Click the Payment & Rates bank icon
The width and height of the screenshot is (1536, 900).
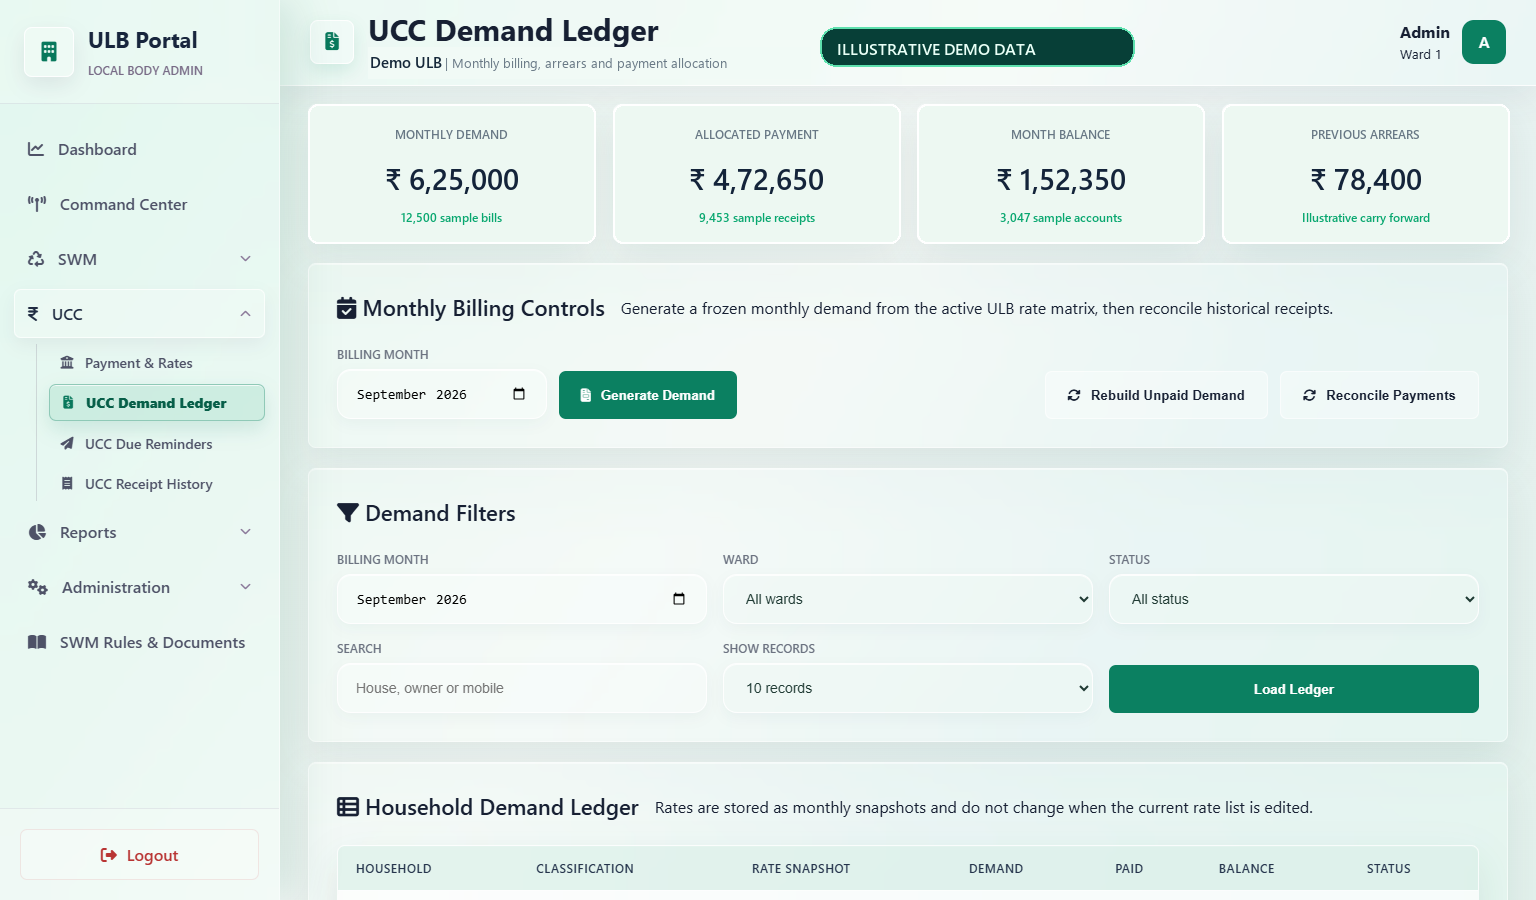(x=67, y=363)
